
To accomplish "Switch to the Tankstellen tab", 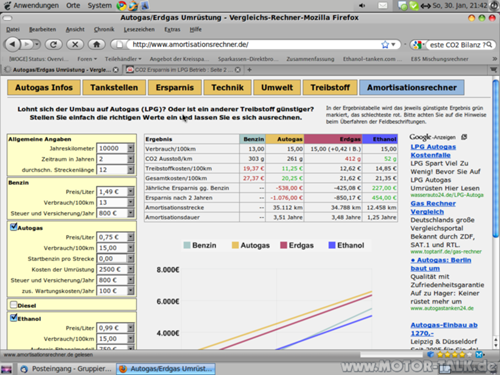I will 114,87.
